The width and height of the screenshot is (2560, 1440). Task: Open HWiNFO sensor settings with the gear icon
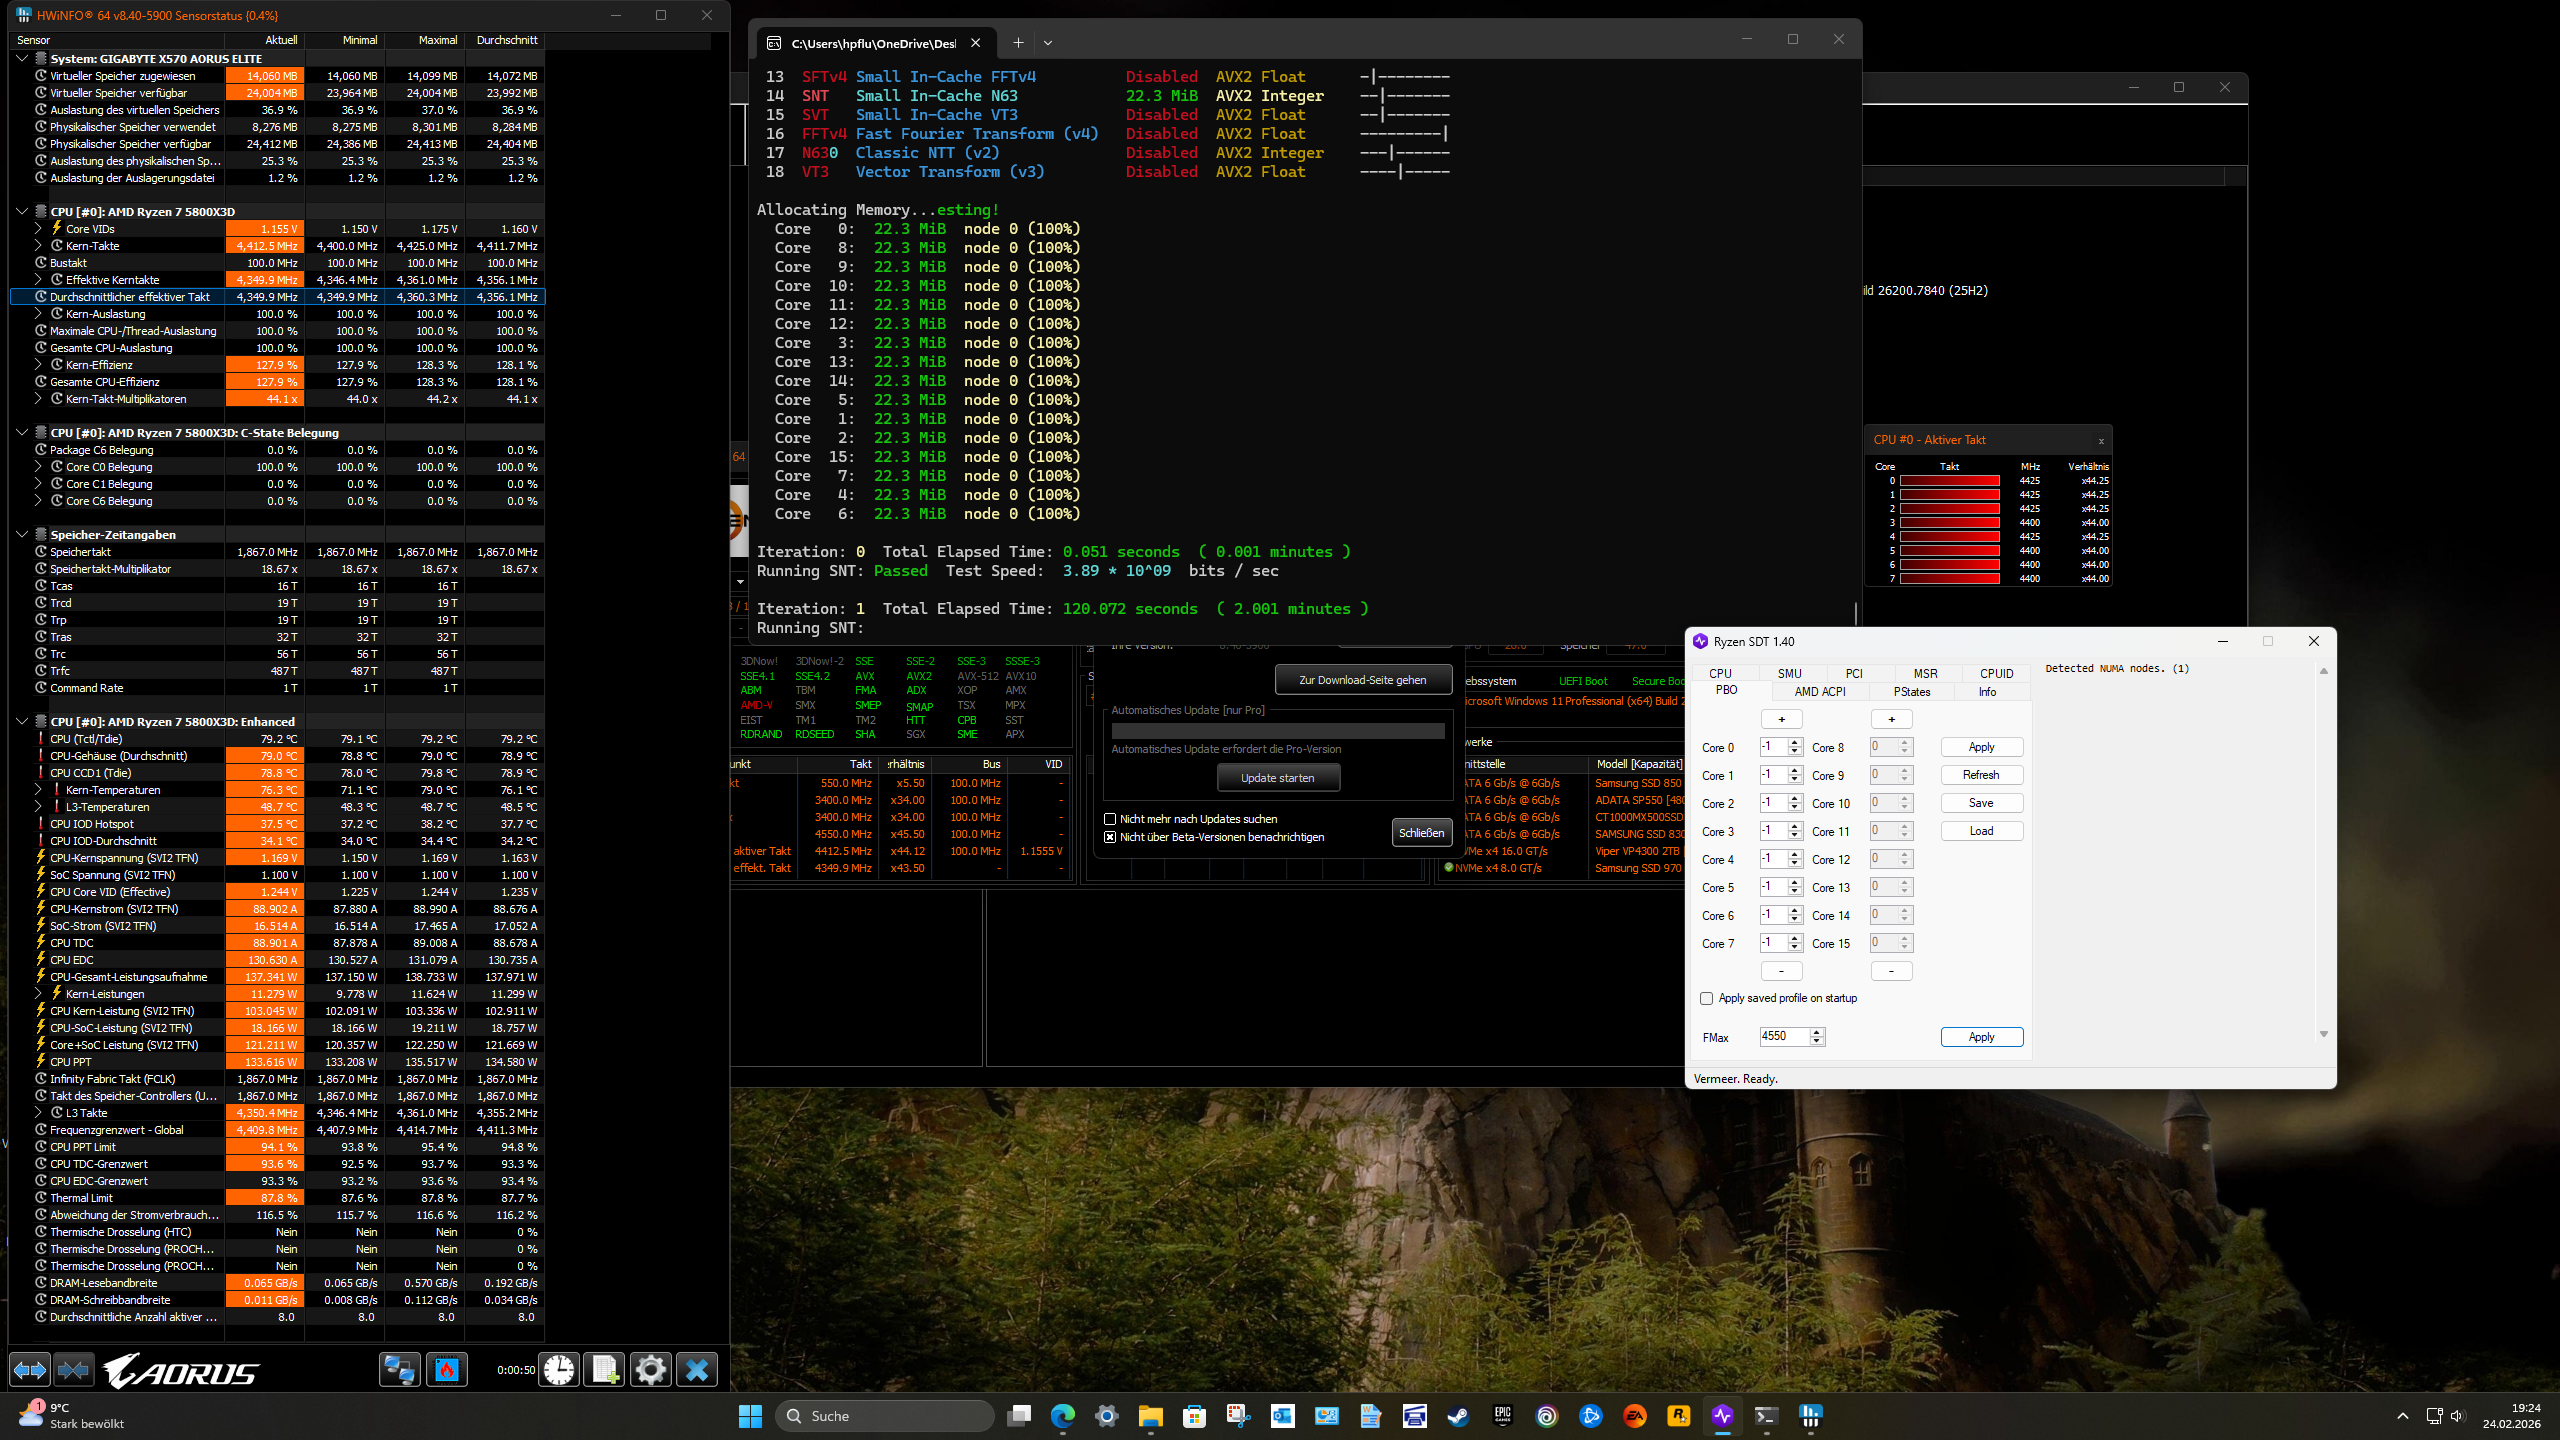(x=651, y=1370)
